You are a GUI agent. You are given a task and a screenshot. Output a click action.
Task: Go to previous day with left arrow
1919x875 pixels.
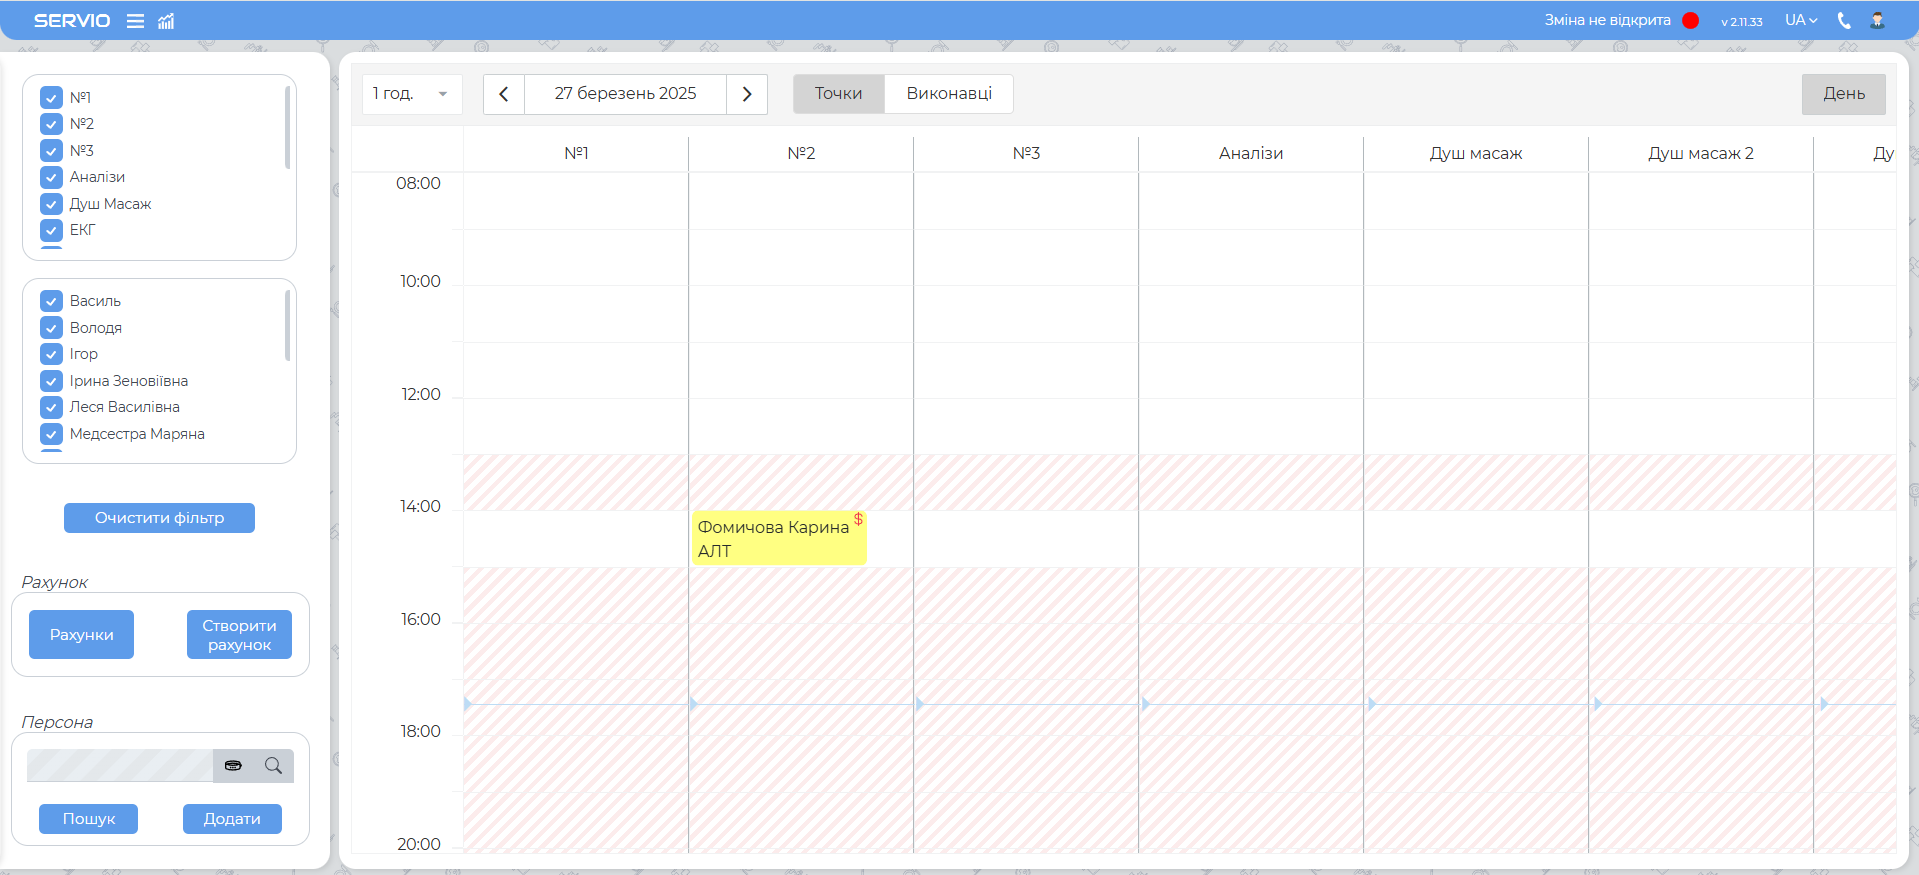[x=504, y=94]
